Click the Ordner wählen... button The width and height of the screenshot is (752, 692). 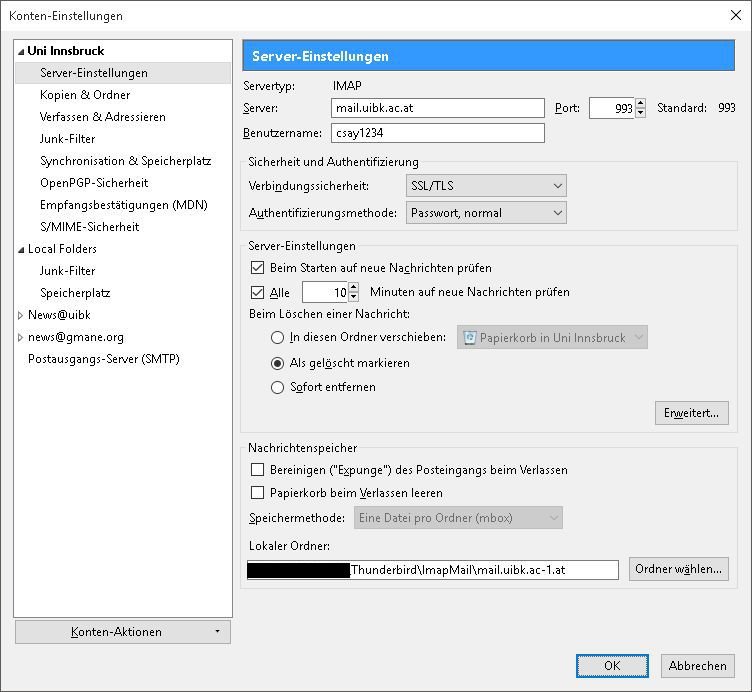(x=679, y=569)
